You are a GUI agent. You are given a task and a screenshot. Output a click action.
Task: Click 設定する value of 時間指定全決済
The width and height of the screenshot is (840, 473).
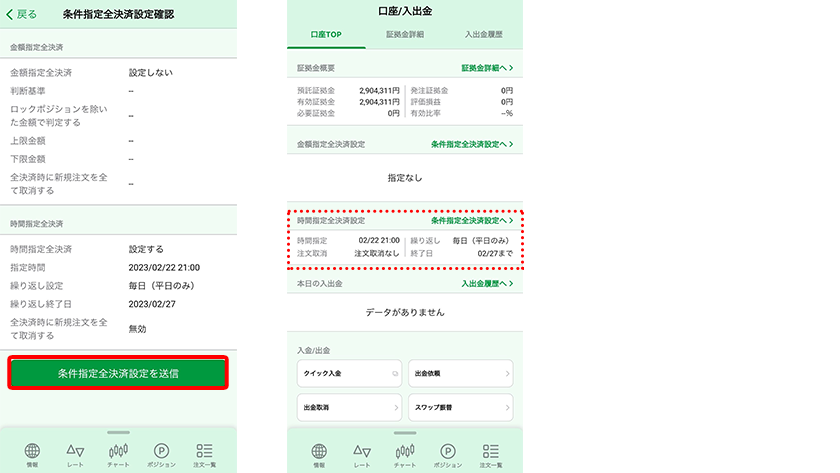(146, 249)
